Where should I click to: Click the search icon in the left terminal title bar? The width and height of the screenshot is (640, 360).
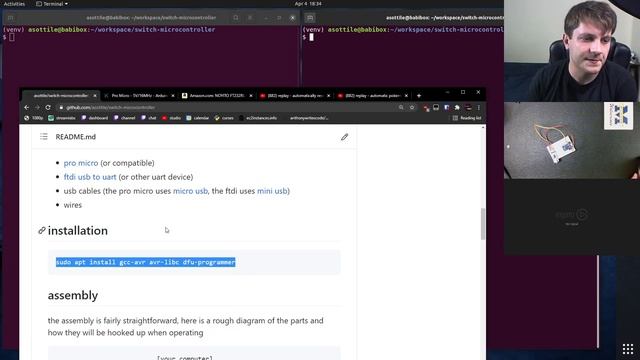click(x=236, y=18)
